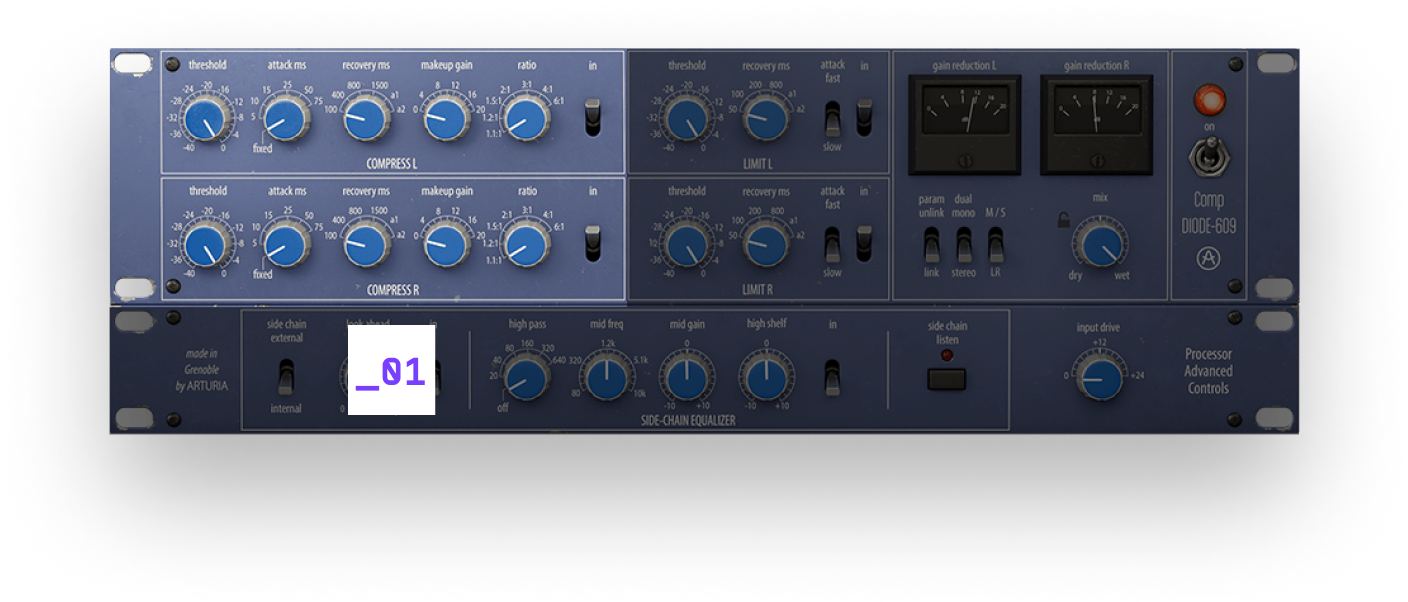Viewport: 1408px width, 602px height.
Task: Flip the Limit L attack fast/slow switch
Action: [x=832, y=118]
